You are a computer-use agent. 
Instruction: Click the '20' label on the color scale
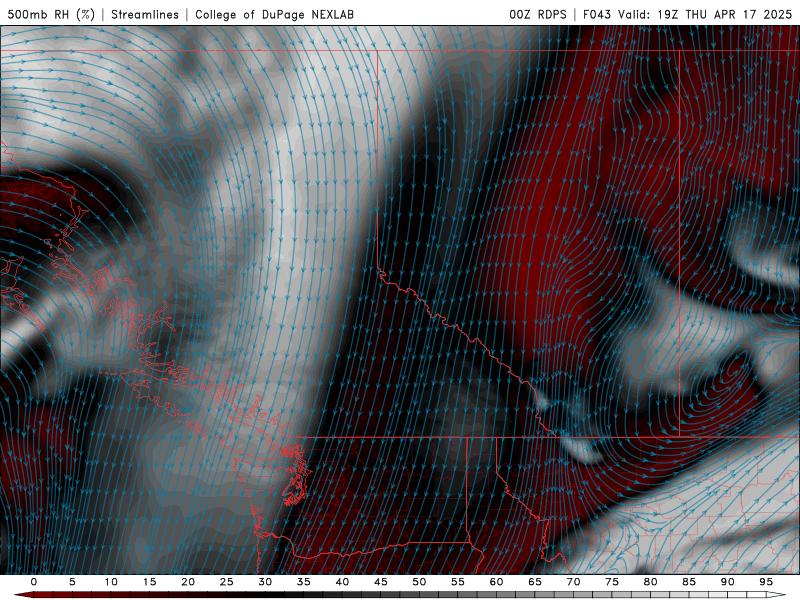point(188,582)
